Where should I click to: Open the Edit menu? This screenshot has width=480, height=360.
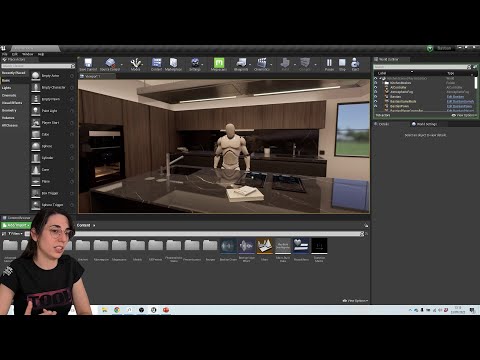point(15,54)
